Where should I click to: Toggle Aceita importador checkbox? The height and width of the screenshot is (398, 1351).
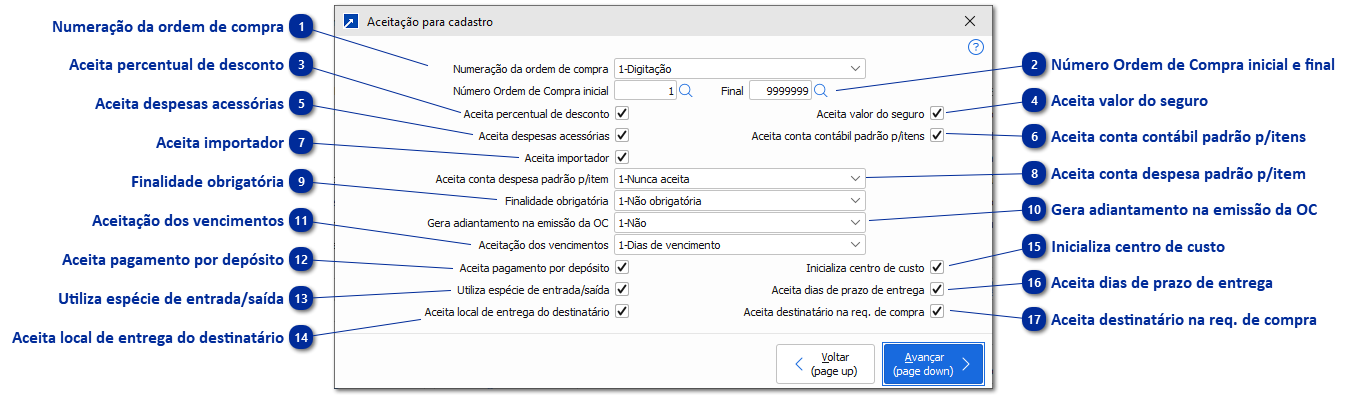(x=622, y=157)
